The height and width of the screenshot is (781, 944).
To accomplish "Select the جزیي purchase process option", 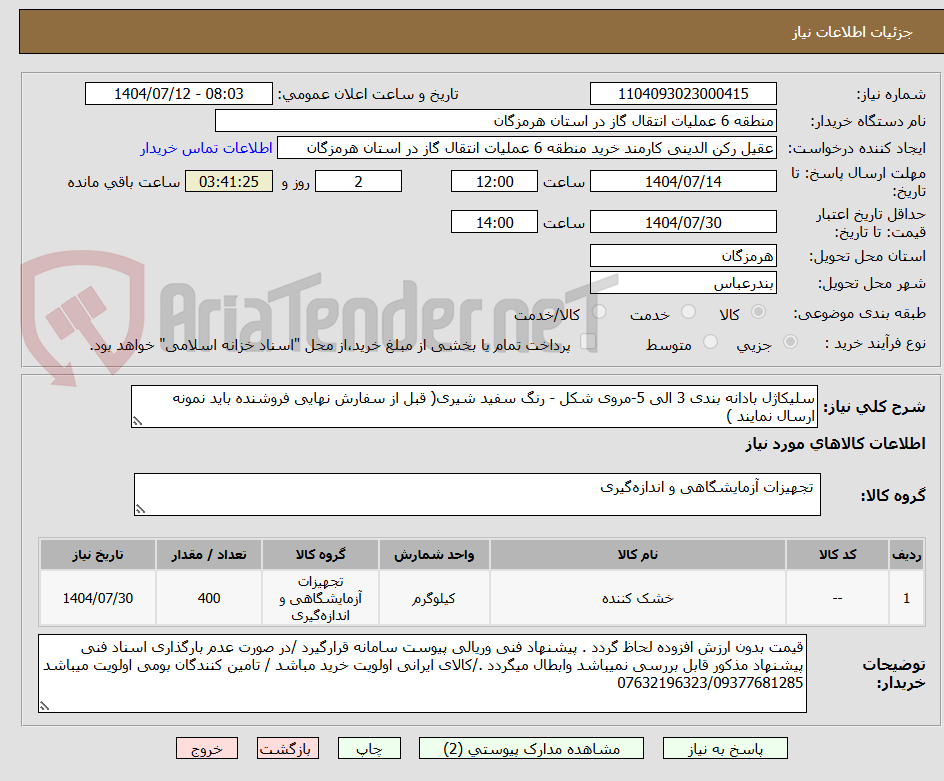I will tap(790, 343).
